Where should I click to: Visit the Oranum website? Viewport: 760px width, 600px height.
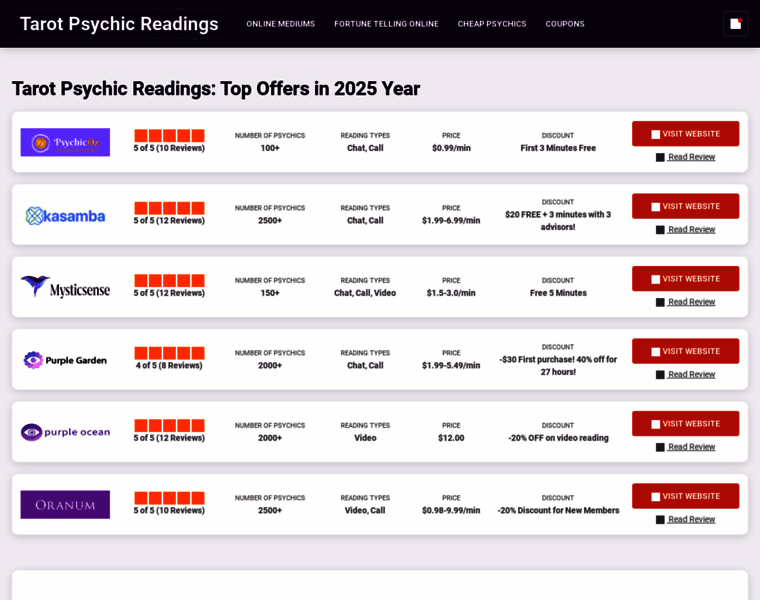(685, 496)
